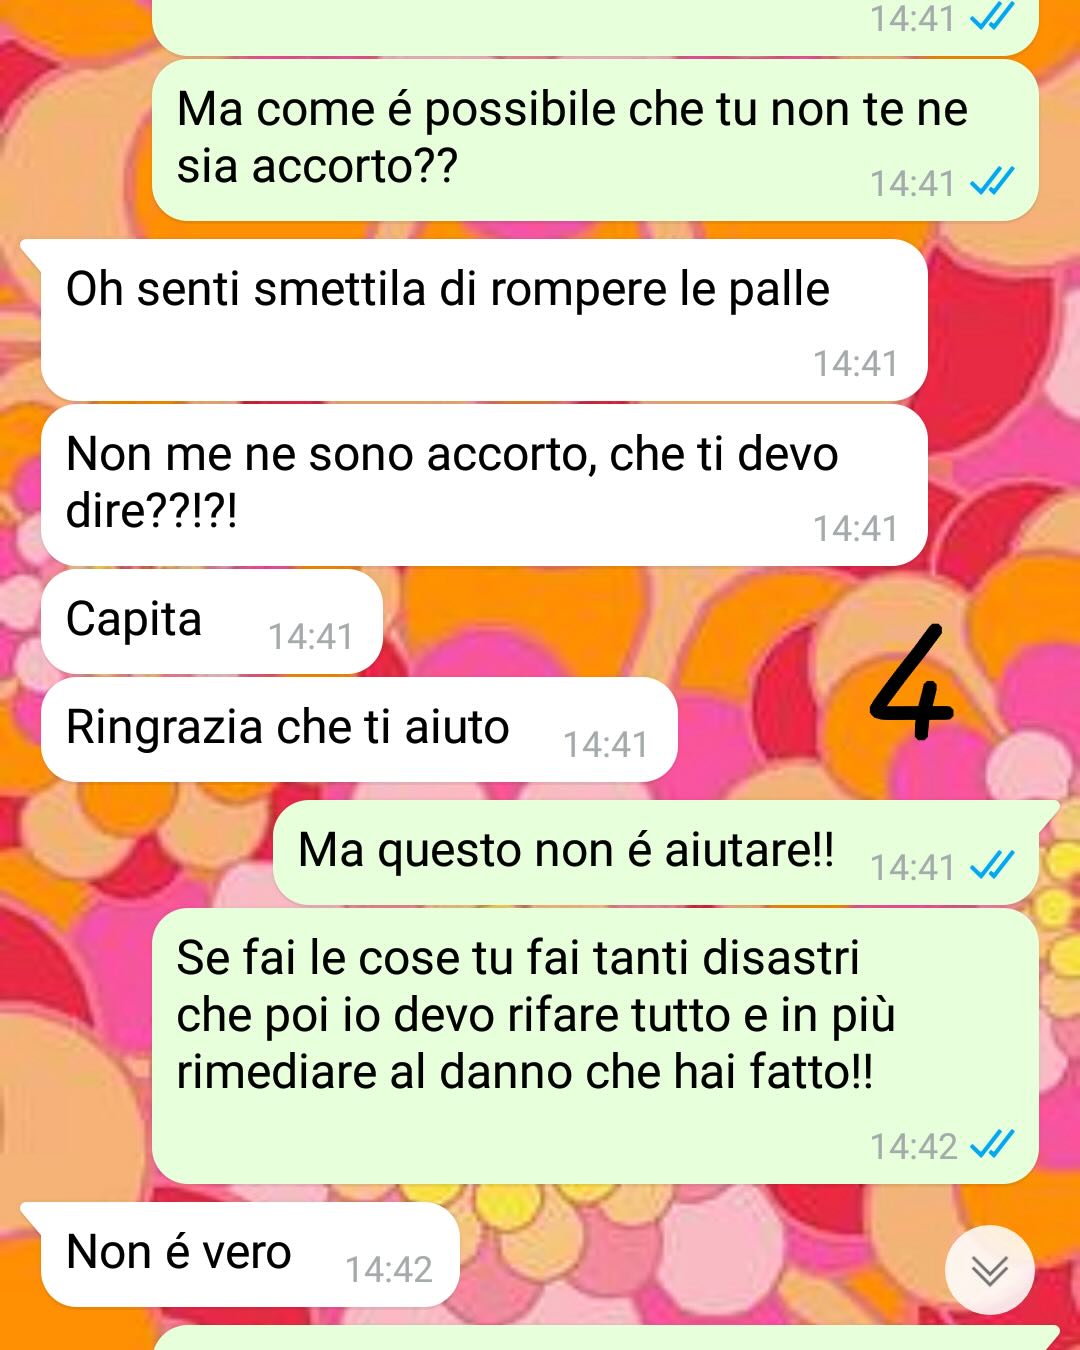
Task: Tap the blue ticks next to 14:42
Action: pyautogui.click(x=992, y=1143)
